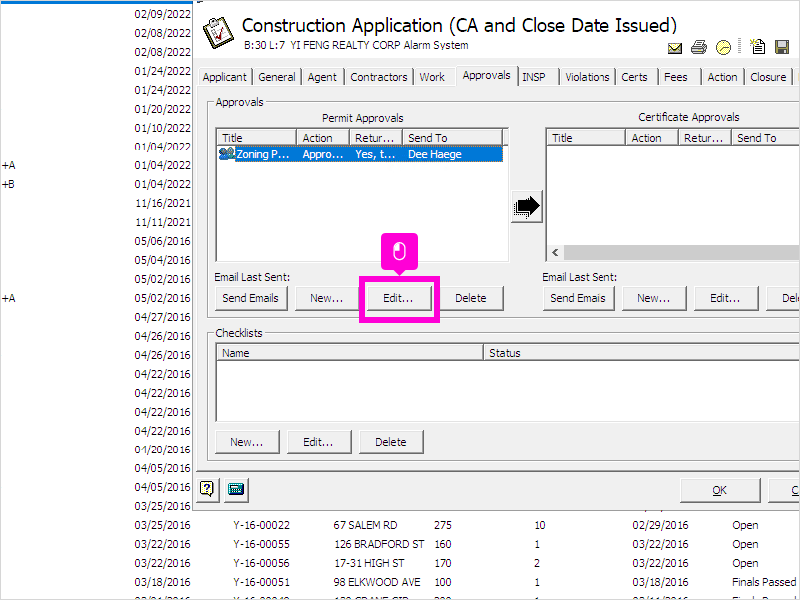Click Edit under Permit Approvals
Image resolution: width=800 pixels, height=600 pixels.
398,298
